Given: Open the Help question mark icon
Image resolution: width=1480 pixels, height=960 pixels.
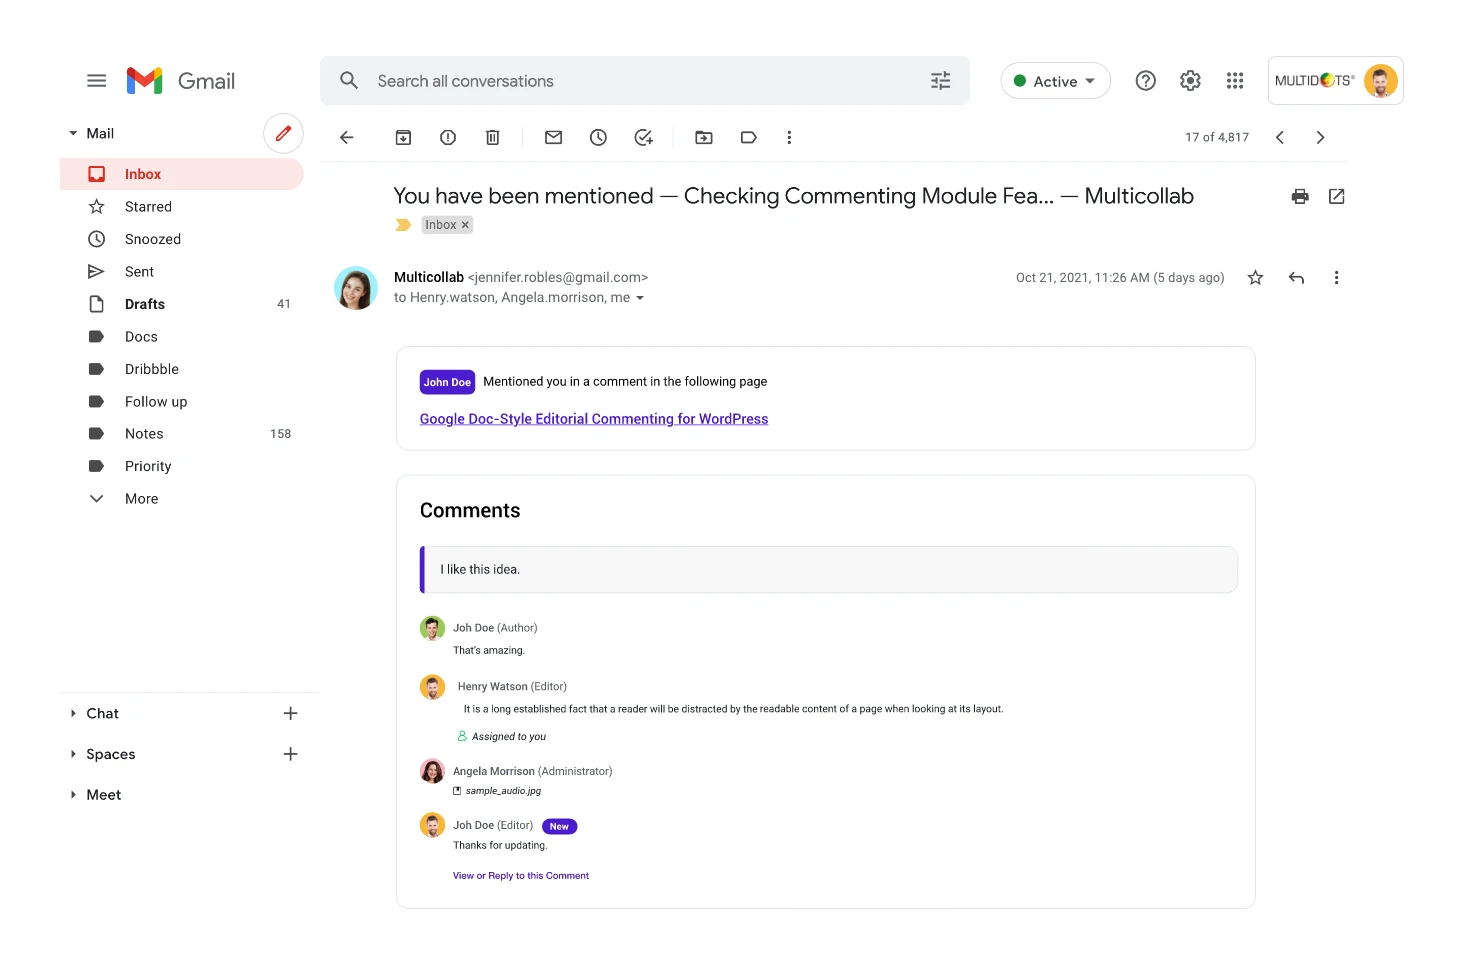Looking at the screenshot, I should [1146, 81].
